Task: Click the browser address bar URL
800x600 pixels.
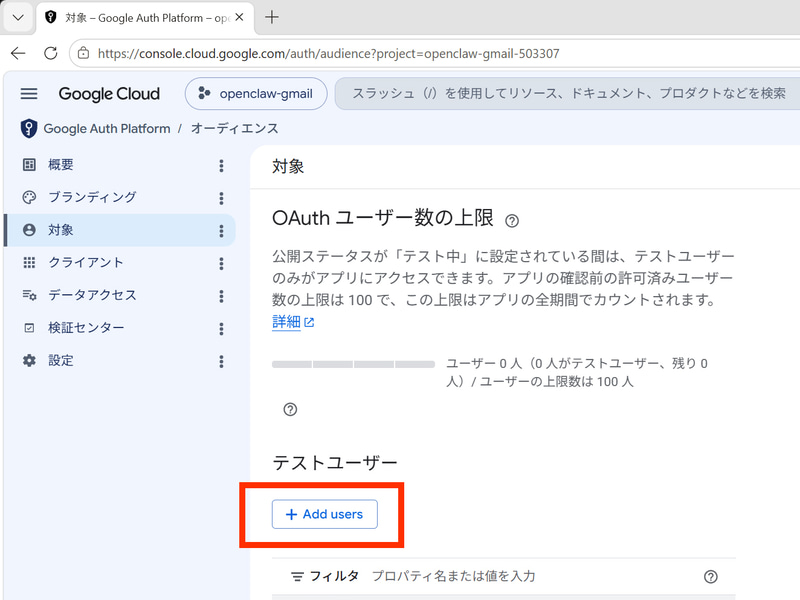Action: click(x=329, y=54)
